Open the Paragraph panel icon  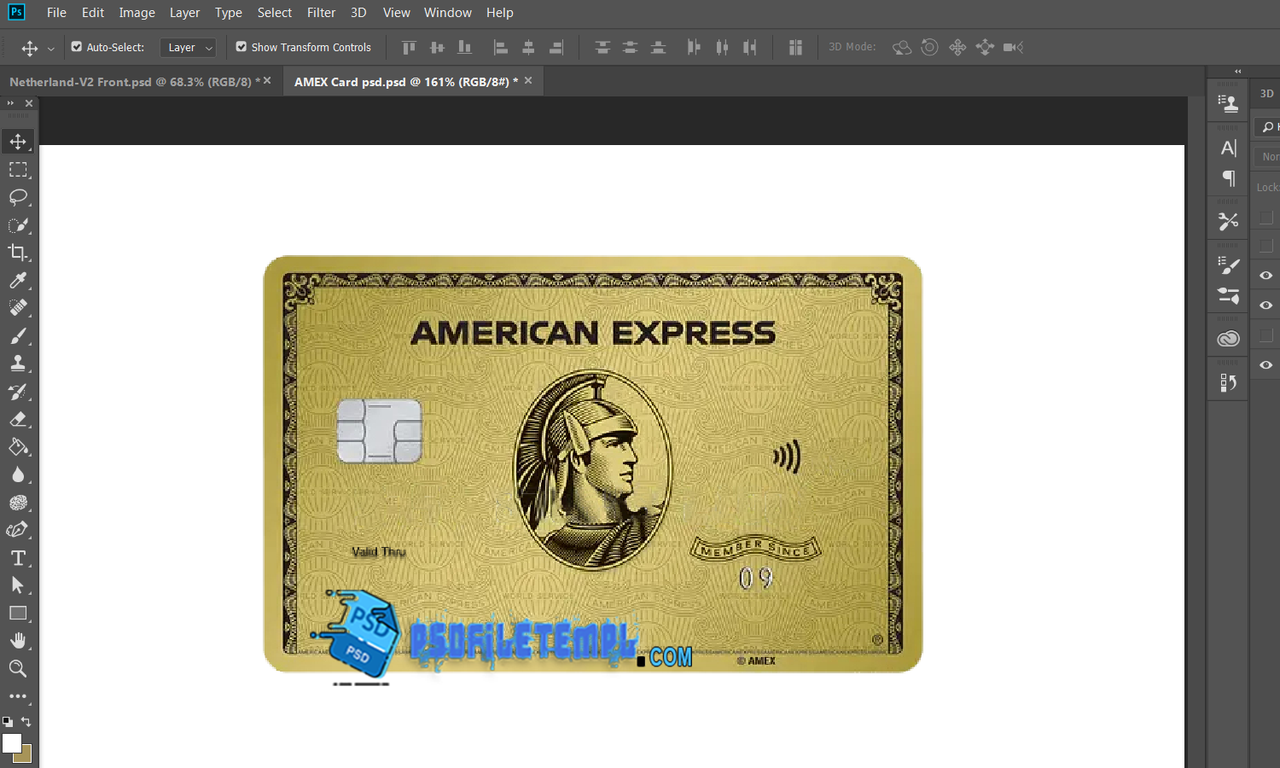(1228, 178)
